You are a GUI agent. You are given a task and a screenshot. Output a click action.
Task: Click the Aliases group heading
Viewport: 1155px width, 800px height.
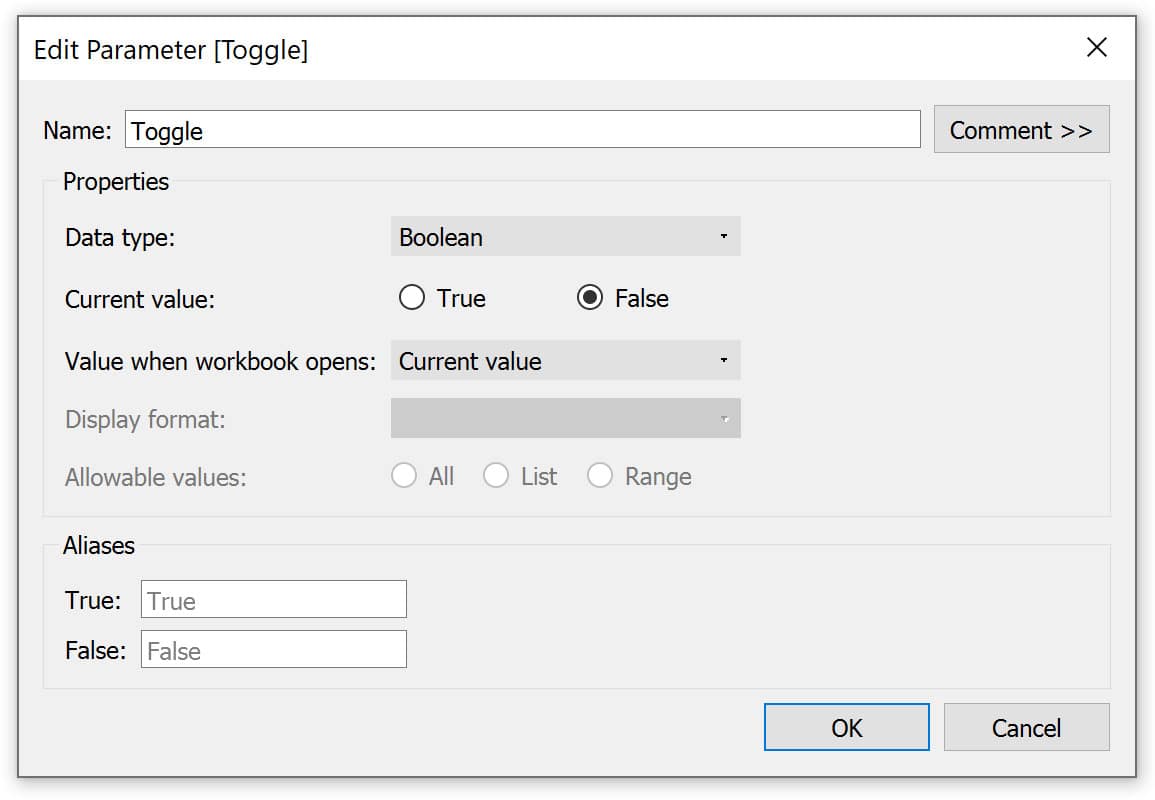(99, 546)
